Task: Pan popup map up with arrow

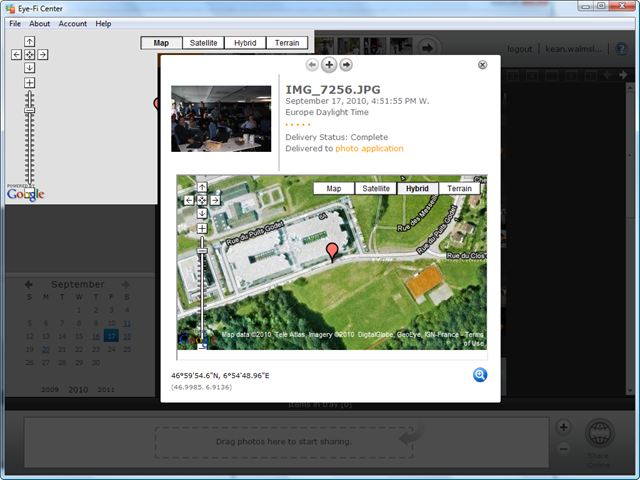Action: (x=202, y=187)
